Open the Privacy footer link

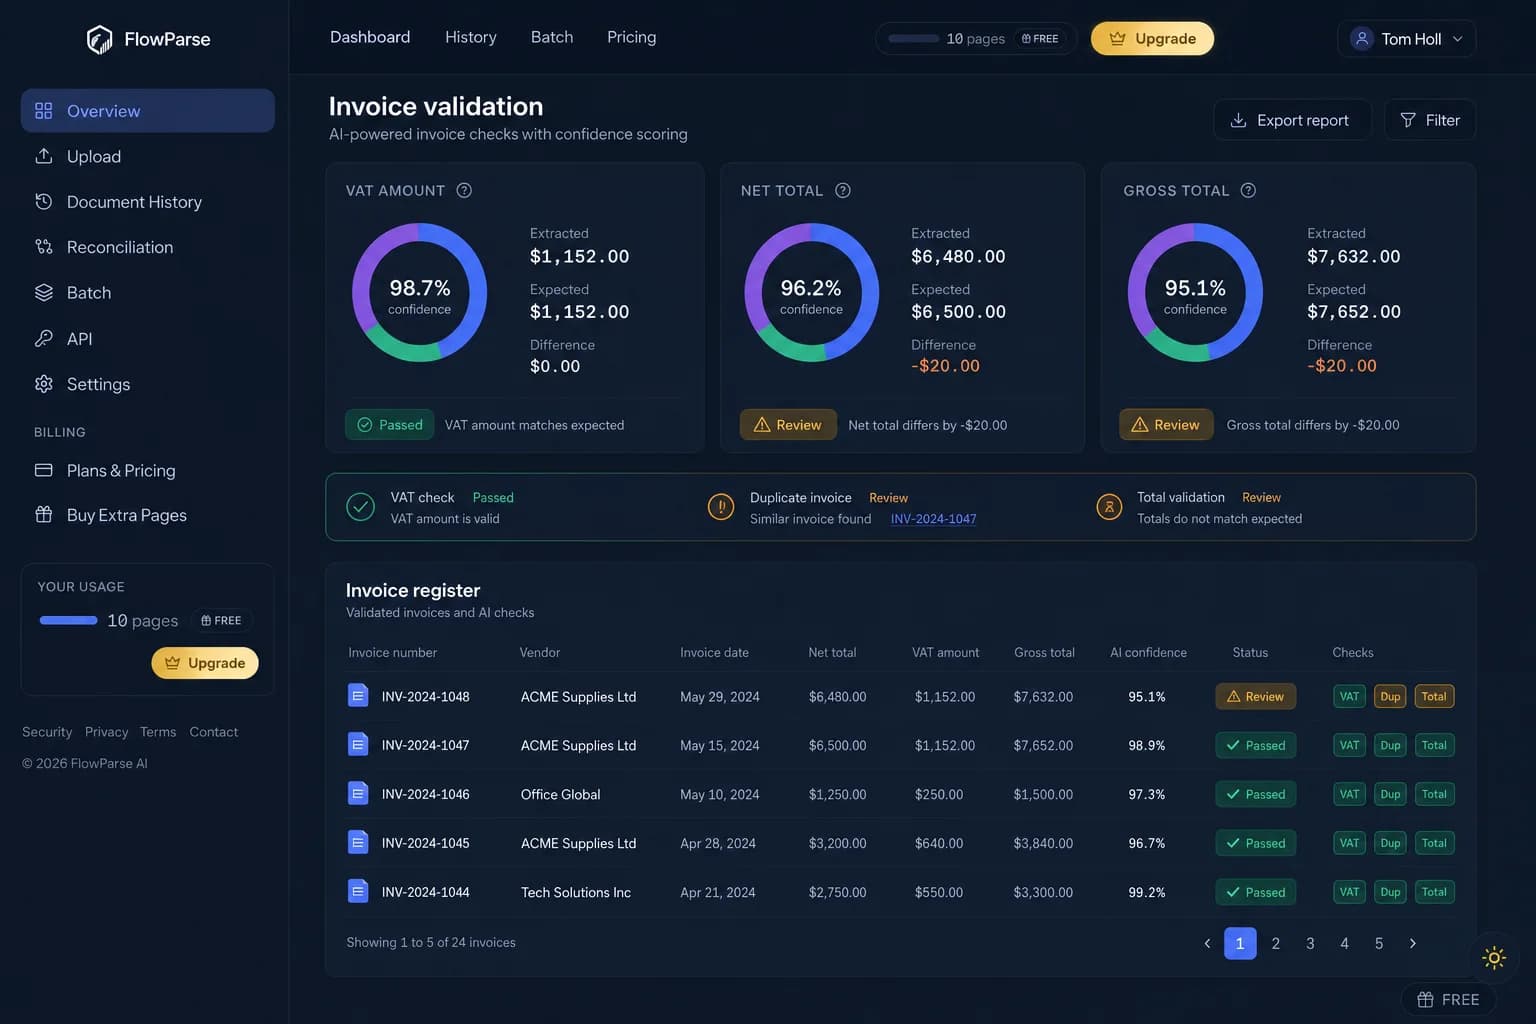pos(106,732)
